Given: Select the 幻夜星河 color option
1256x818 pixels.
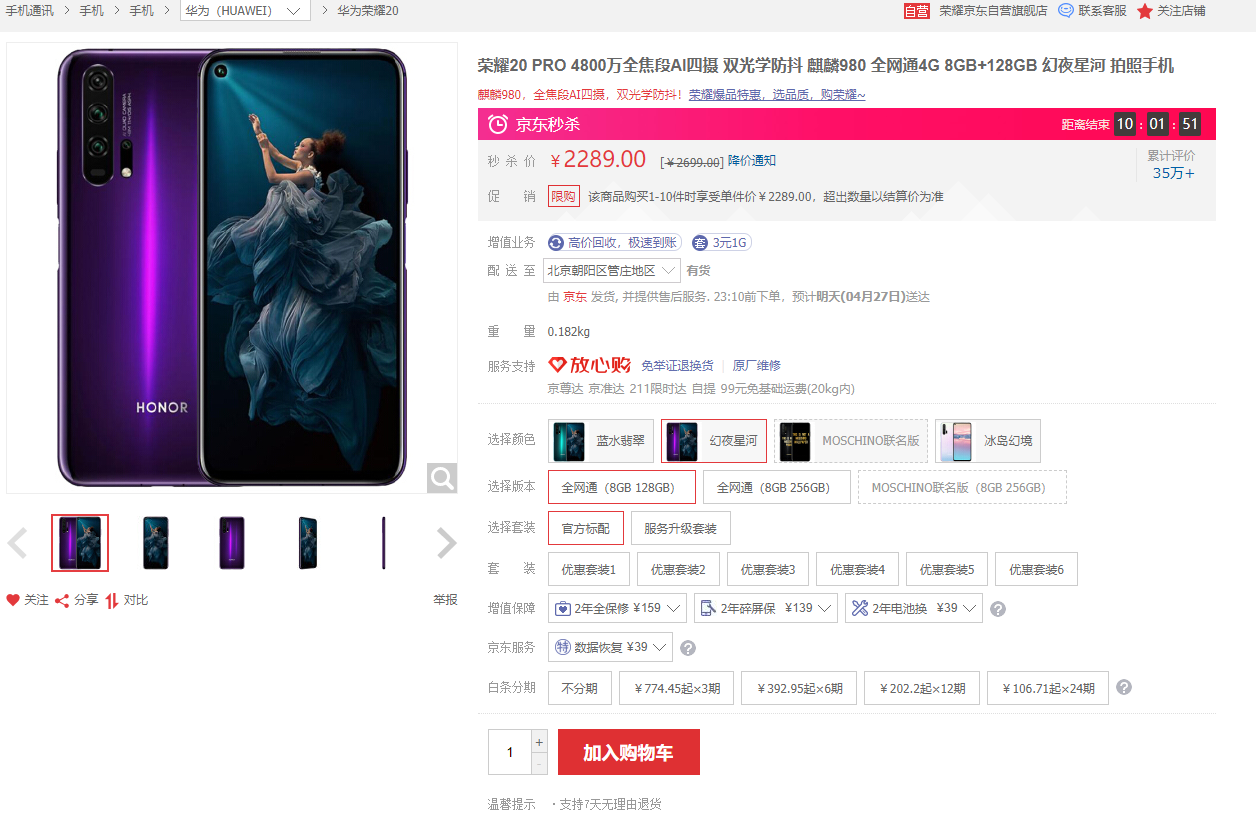Looking at the screenshot, I should coord(714,441).
